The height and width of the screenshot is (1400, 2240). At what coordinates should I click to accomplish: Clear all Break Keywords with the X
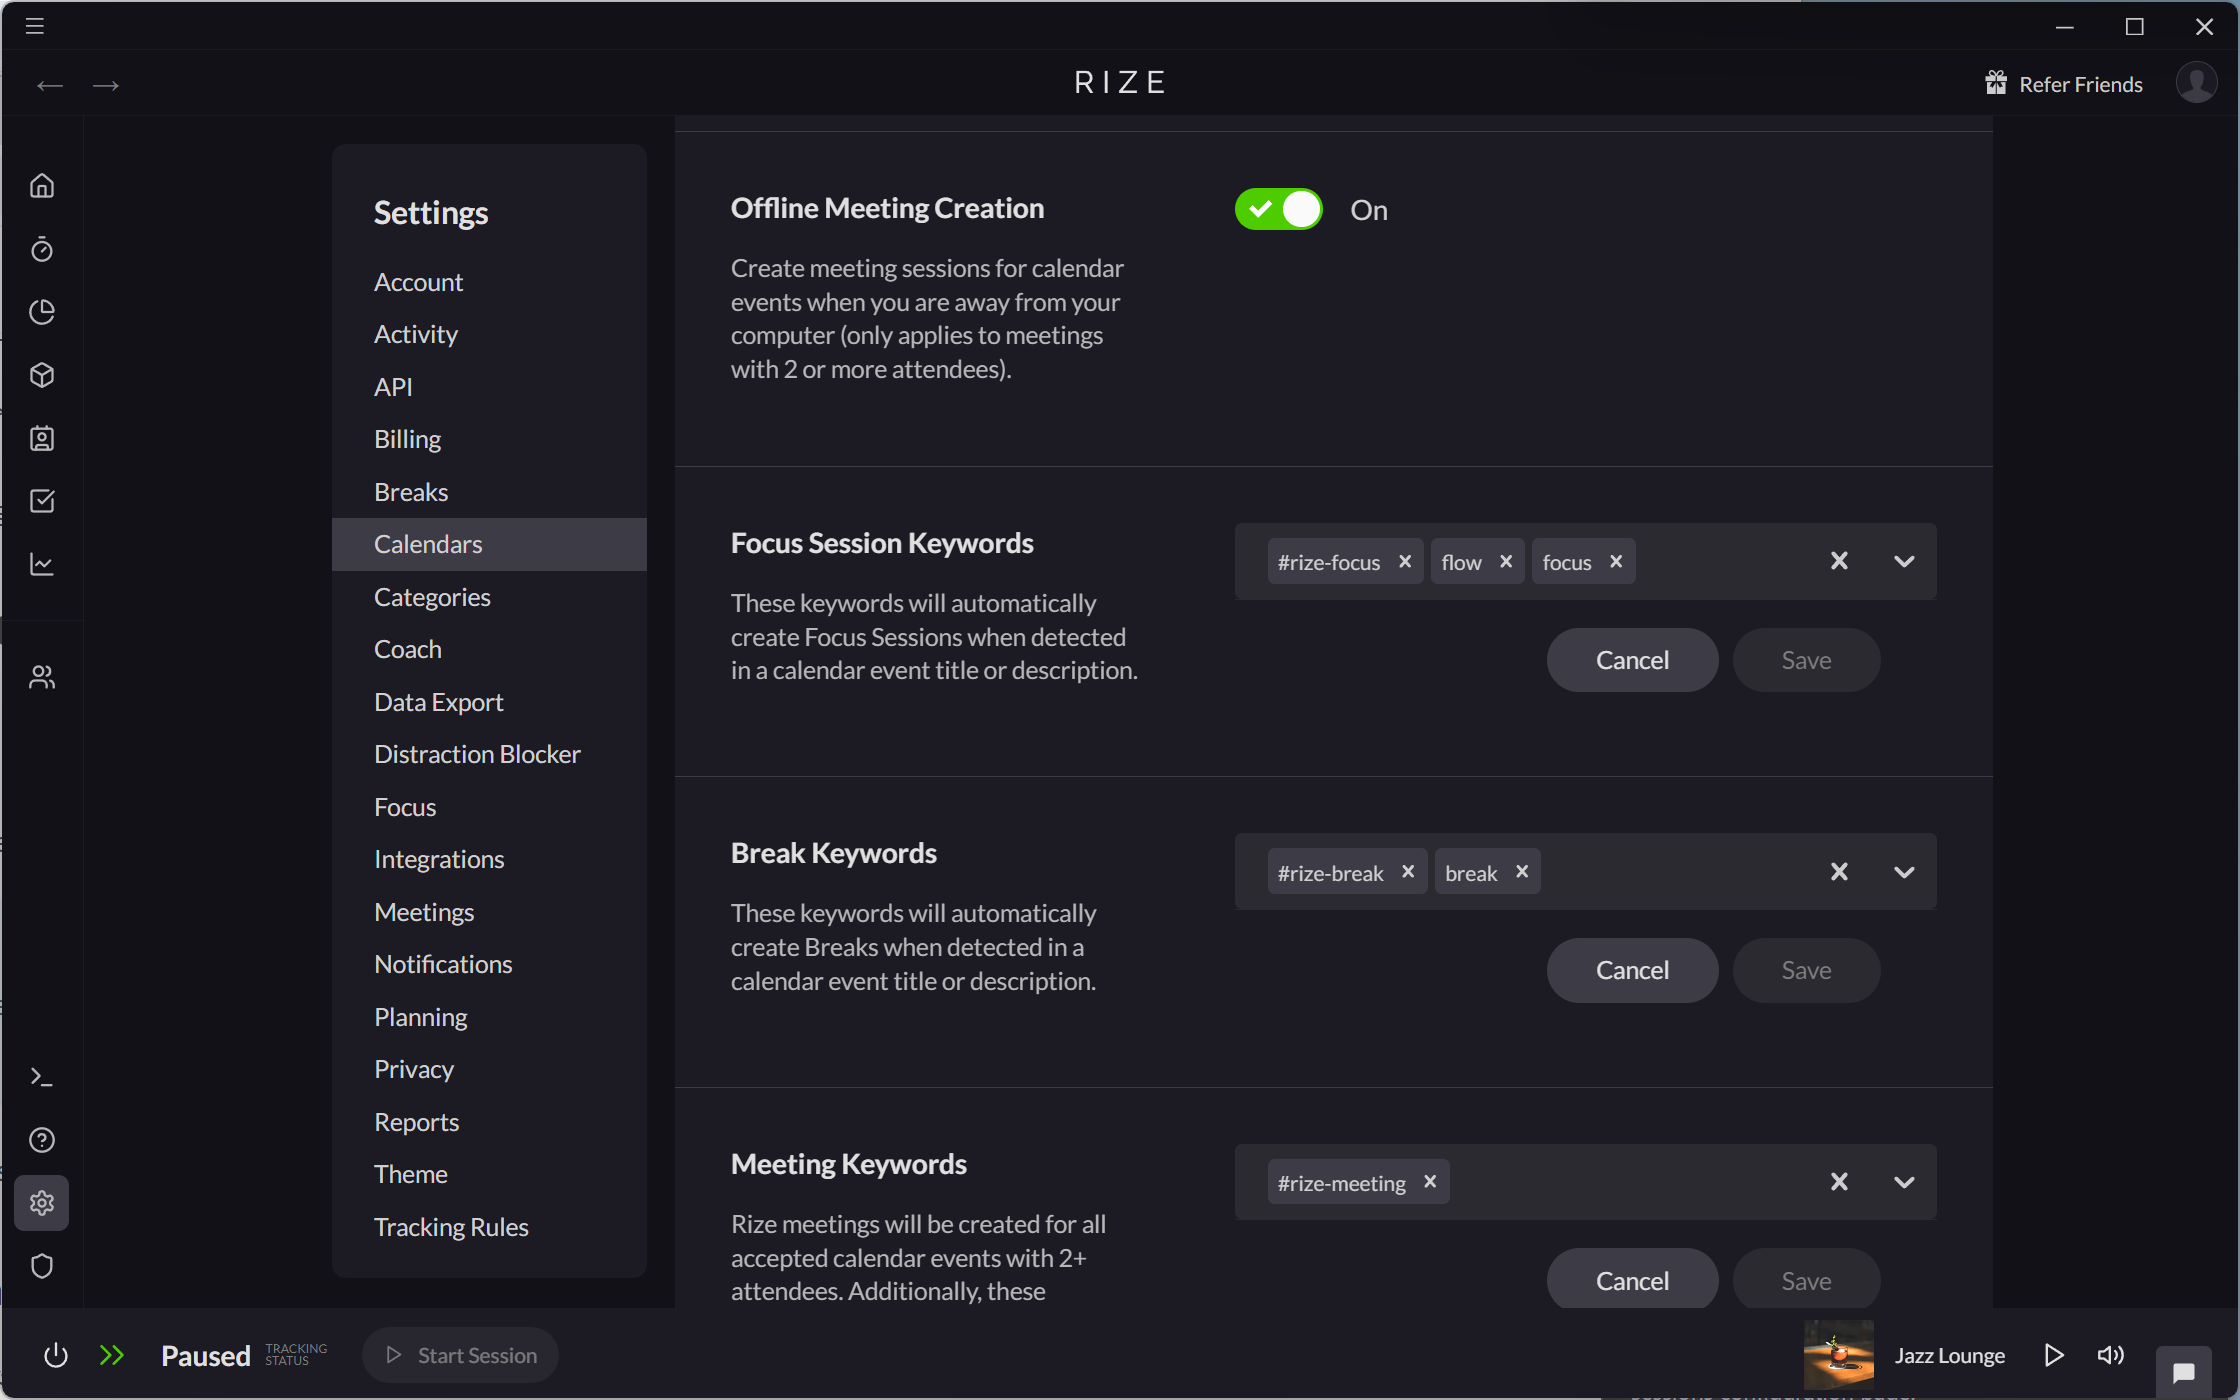point(1839,871)
